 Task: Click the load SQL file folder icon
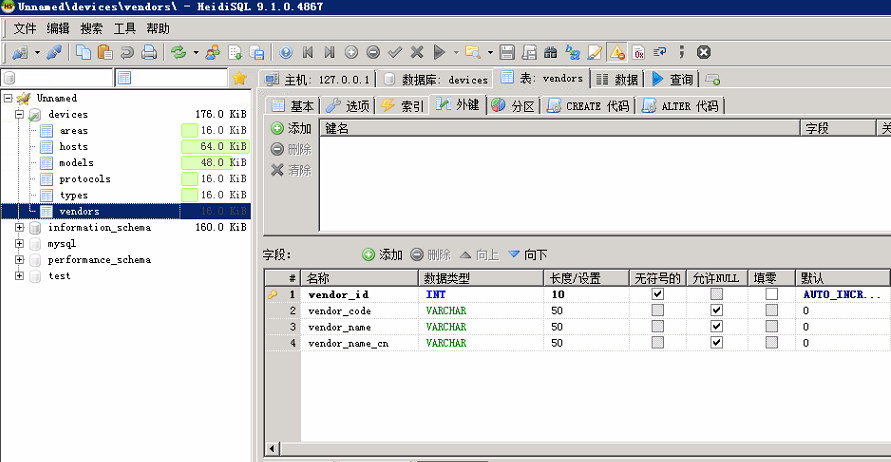coord(473,52)
